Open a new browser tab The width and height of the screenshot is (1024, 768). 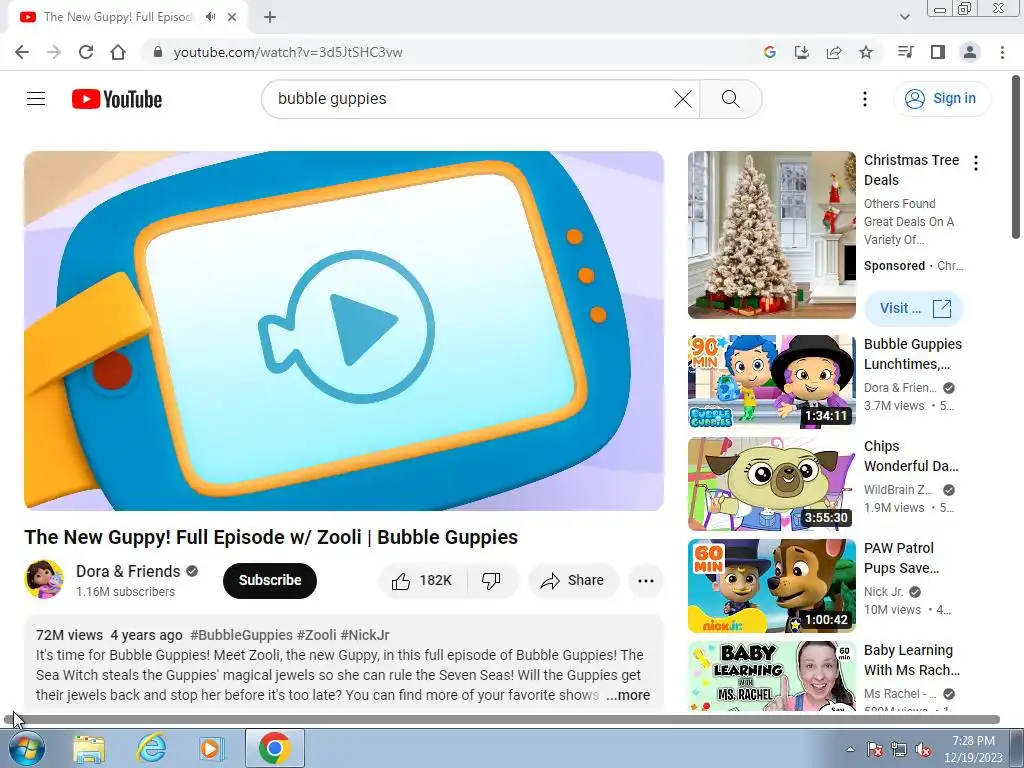click(270, 17)
